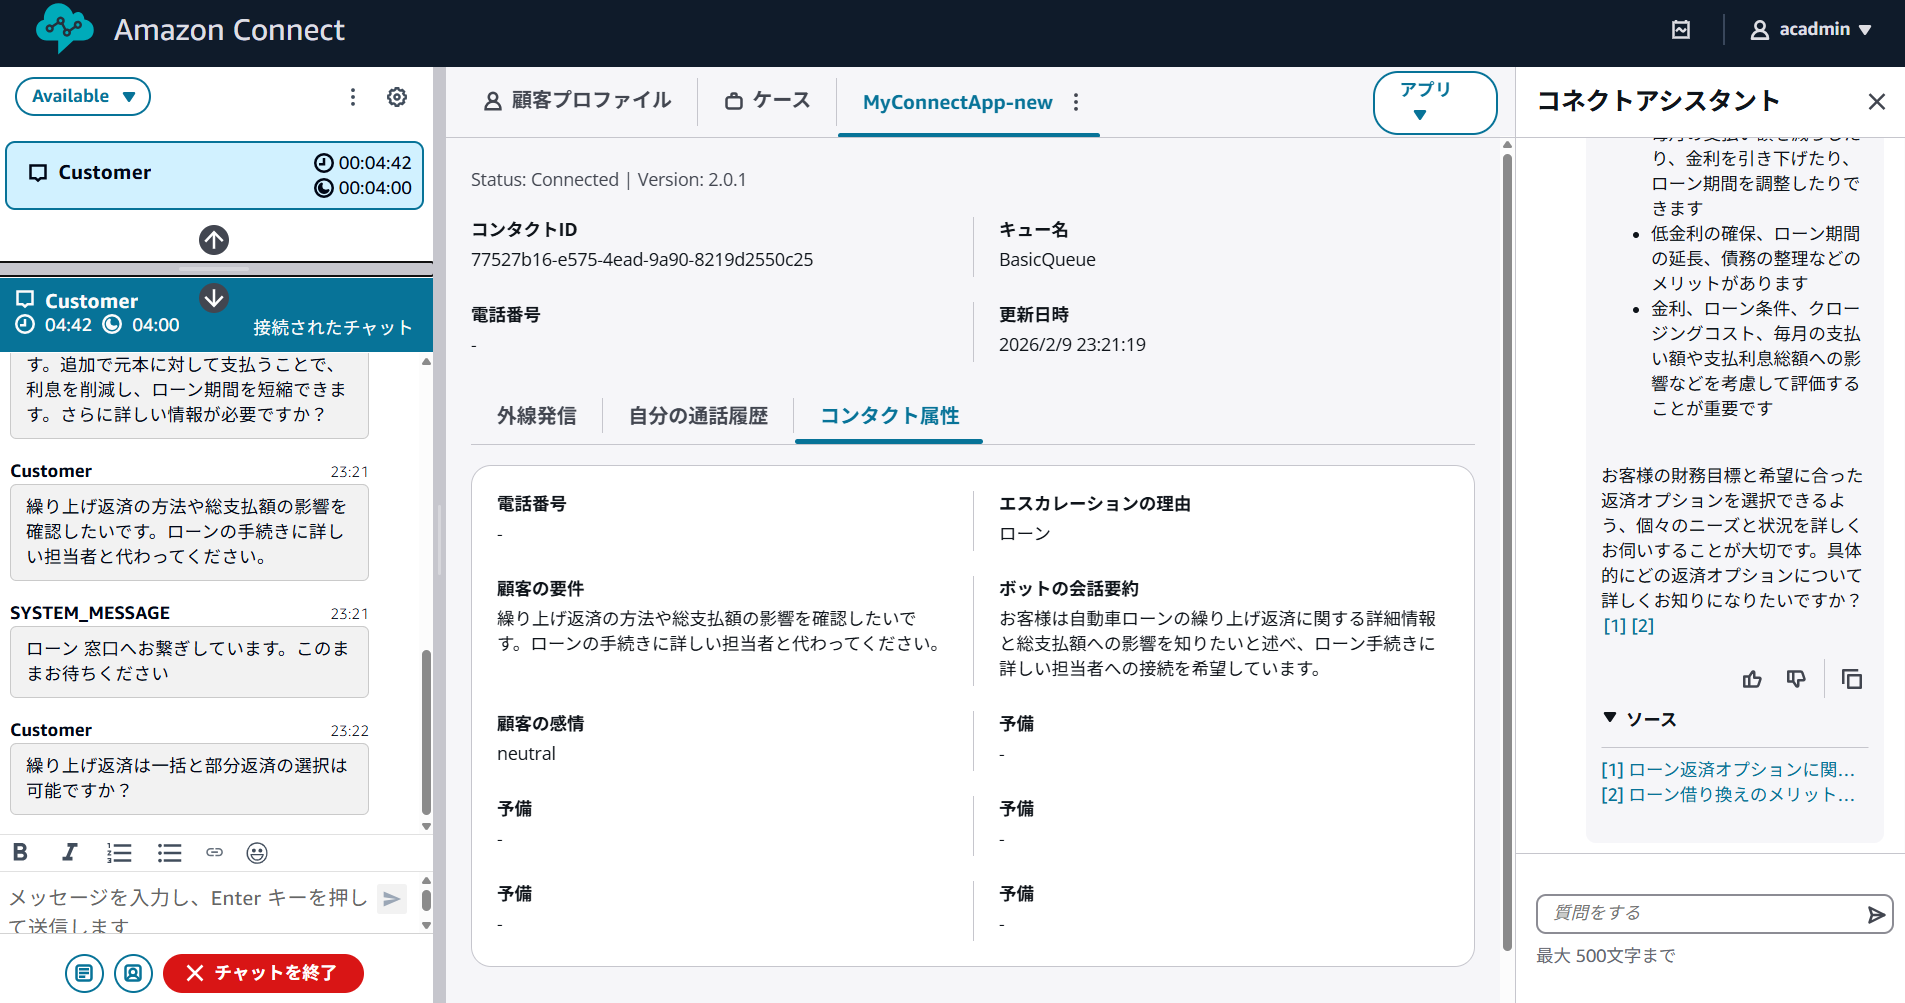Select the 外線発信 tab
1905x1003 pixels.
537,416
